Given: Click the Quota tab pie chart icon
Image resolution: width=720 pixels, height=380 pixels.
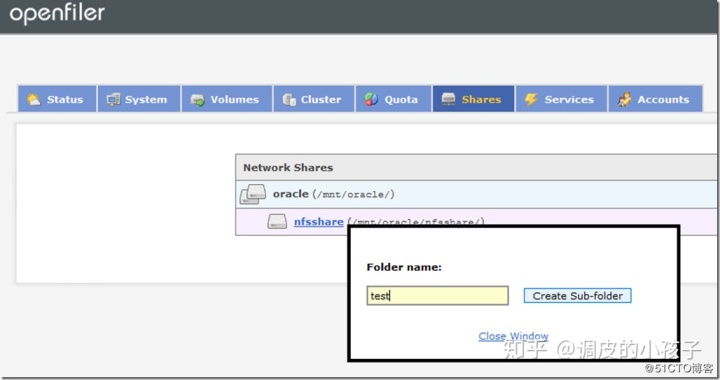Looking at the screenshot, I should (371, 99).
